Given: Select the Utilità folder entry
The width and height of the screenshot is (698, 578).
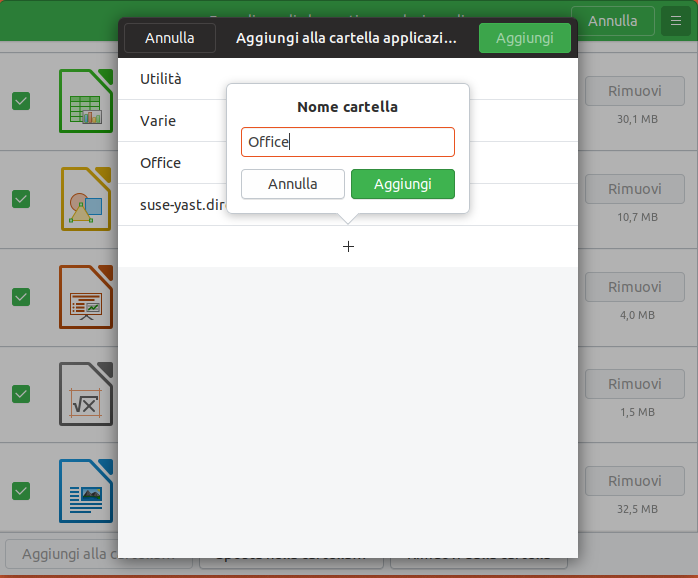Looking at the screenshot, I should [x=161, y=78].
